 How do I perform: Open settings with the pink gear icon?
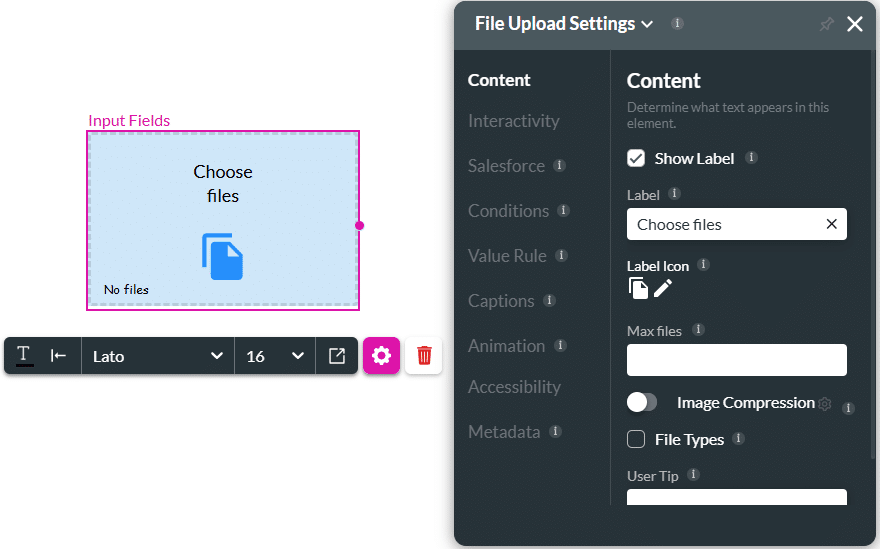381,355
